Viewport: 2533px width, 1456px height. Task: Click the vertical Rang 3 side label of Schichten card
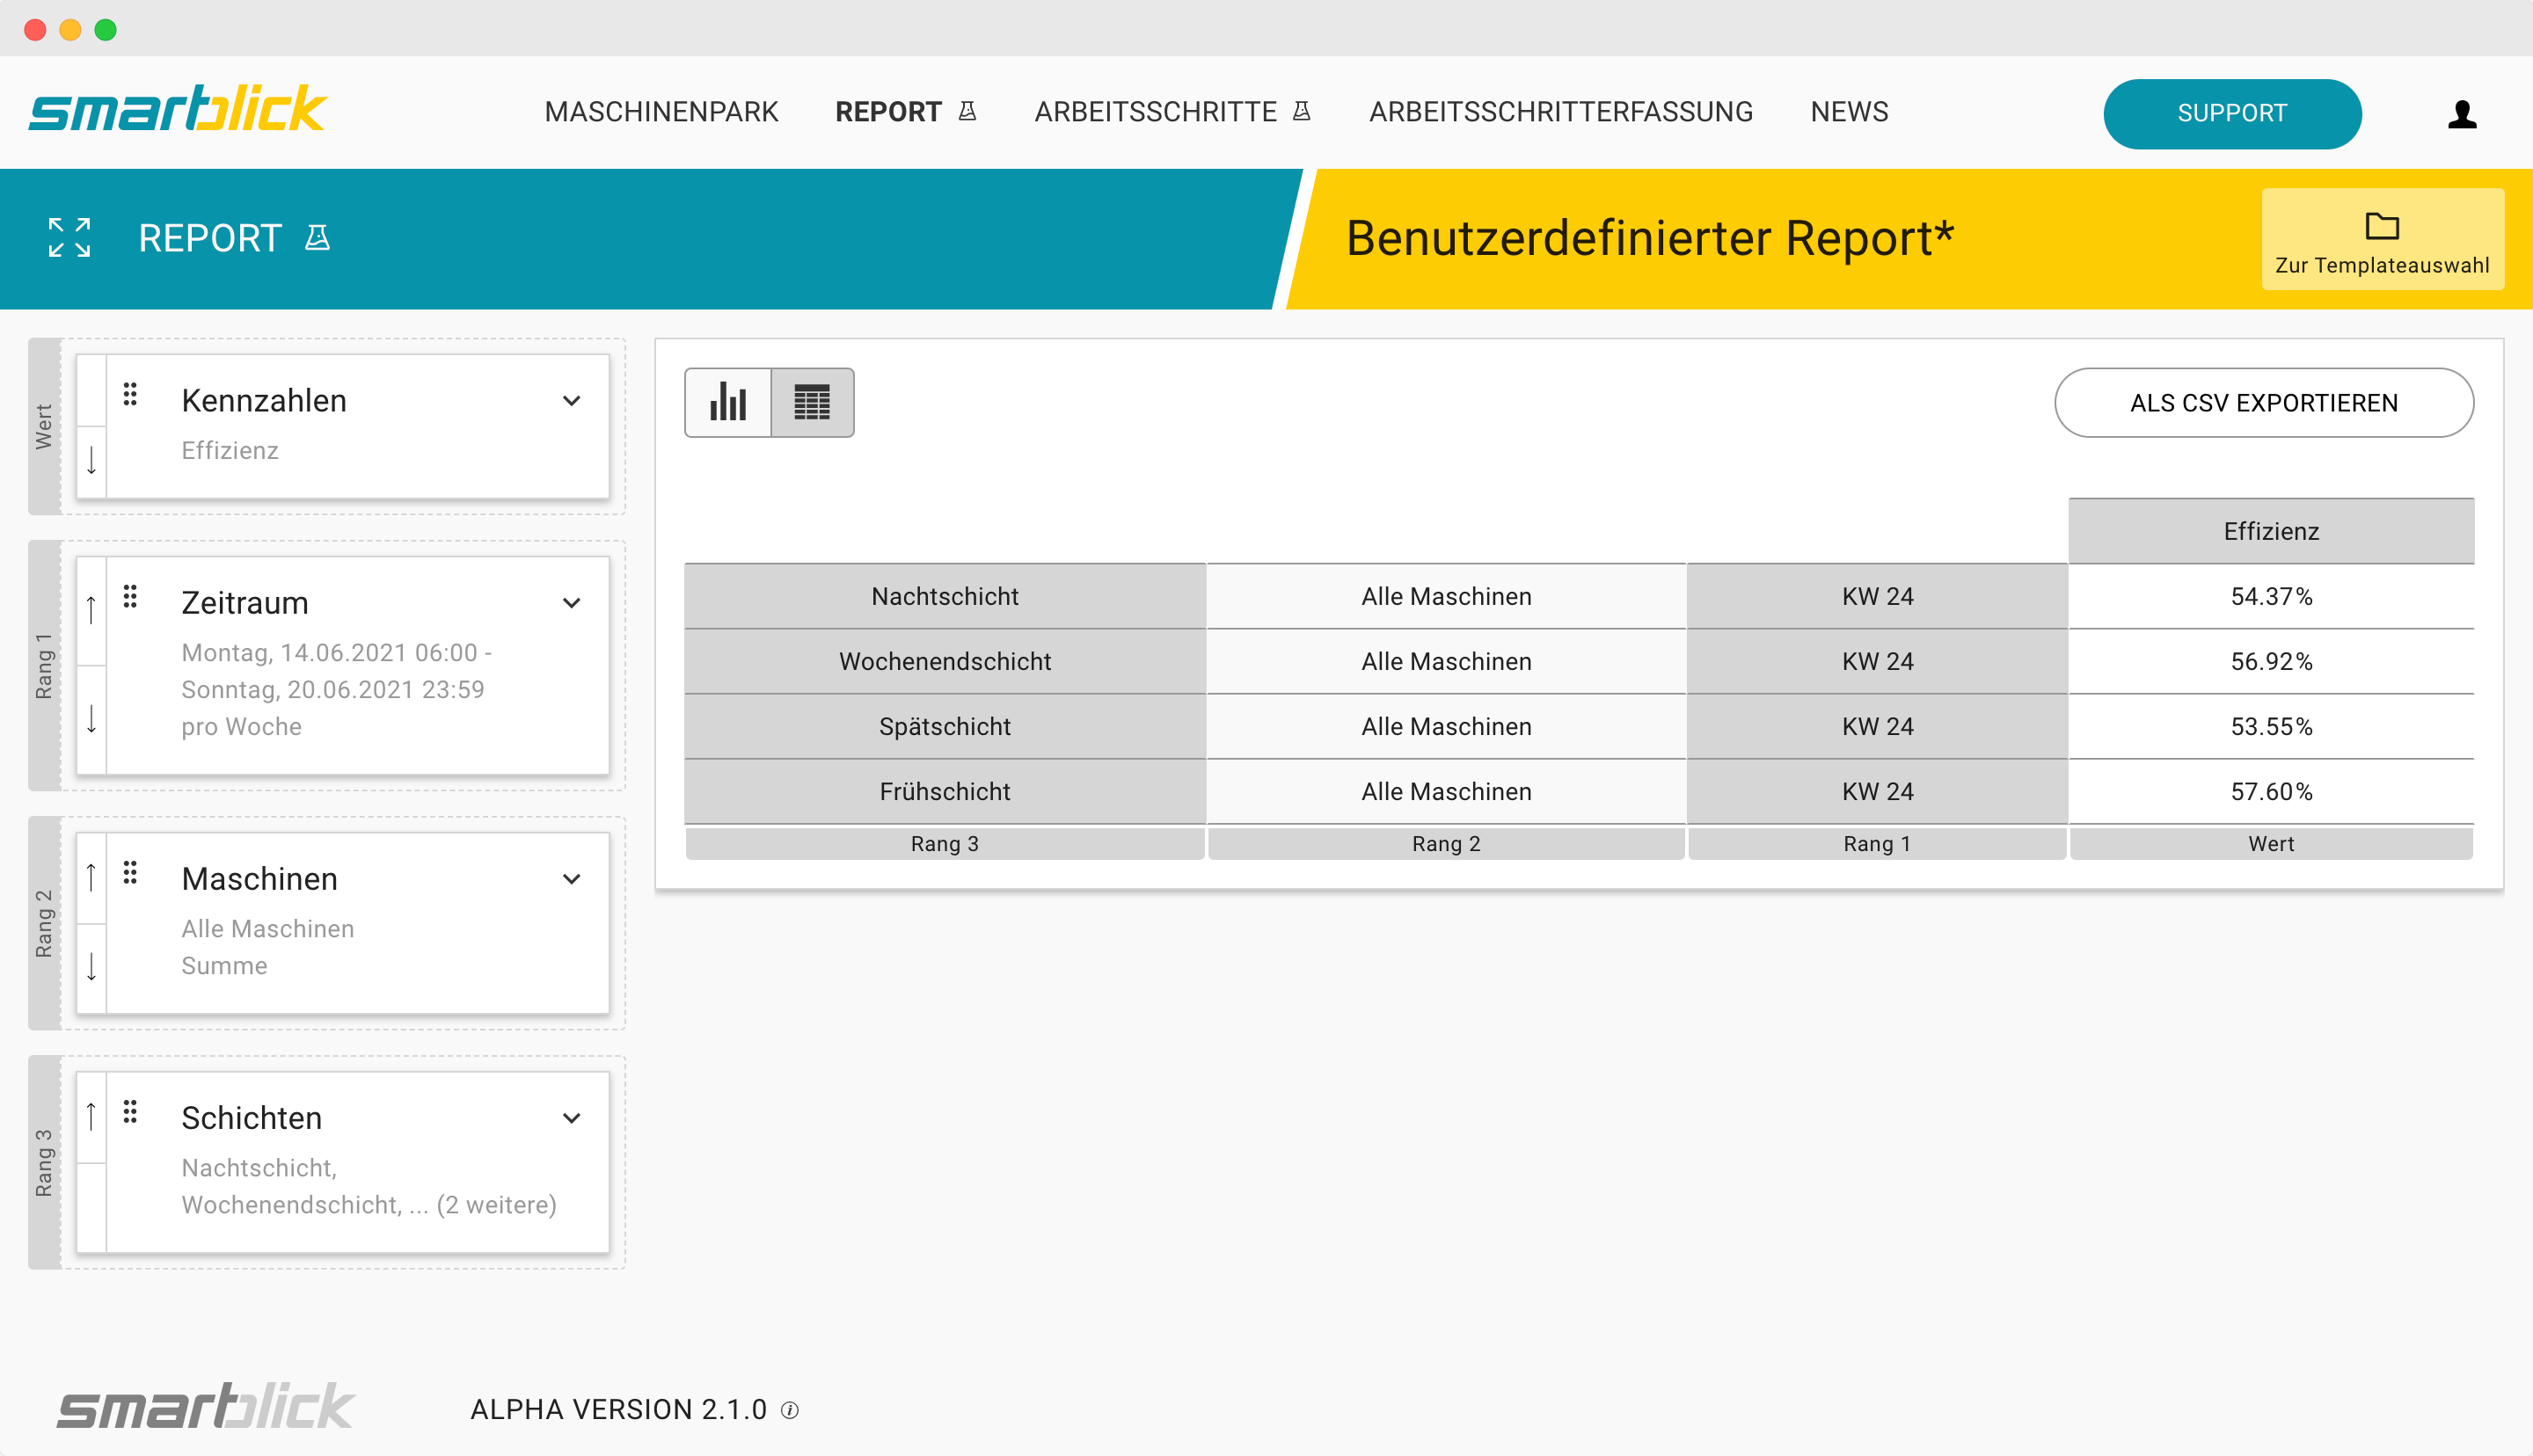click(x=44, y=1162)
